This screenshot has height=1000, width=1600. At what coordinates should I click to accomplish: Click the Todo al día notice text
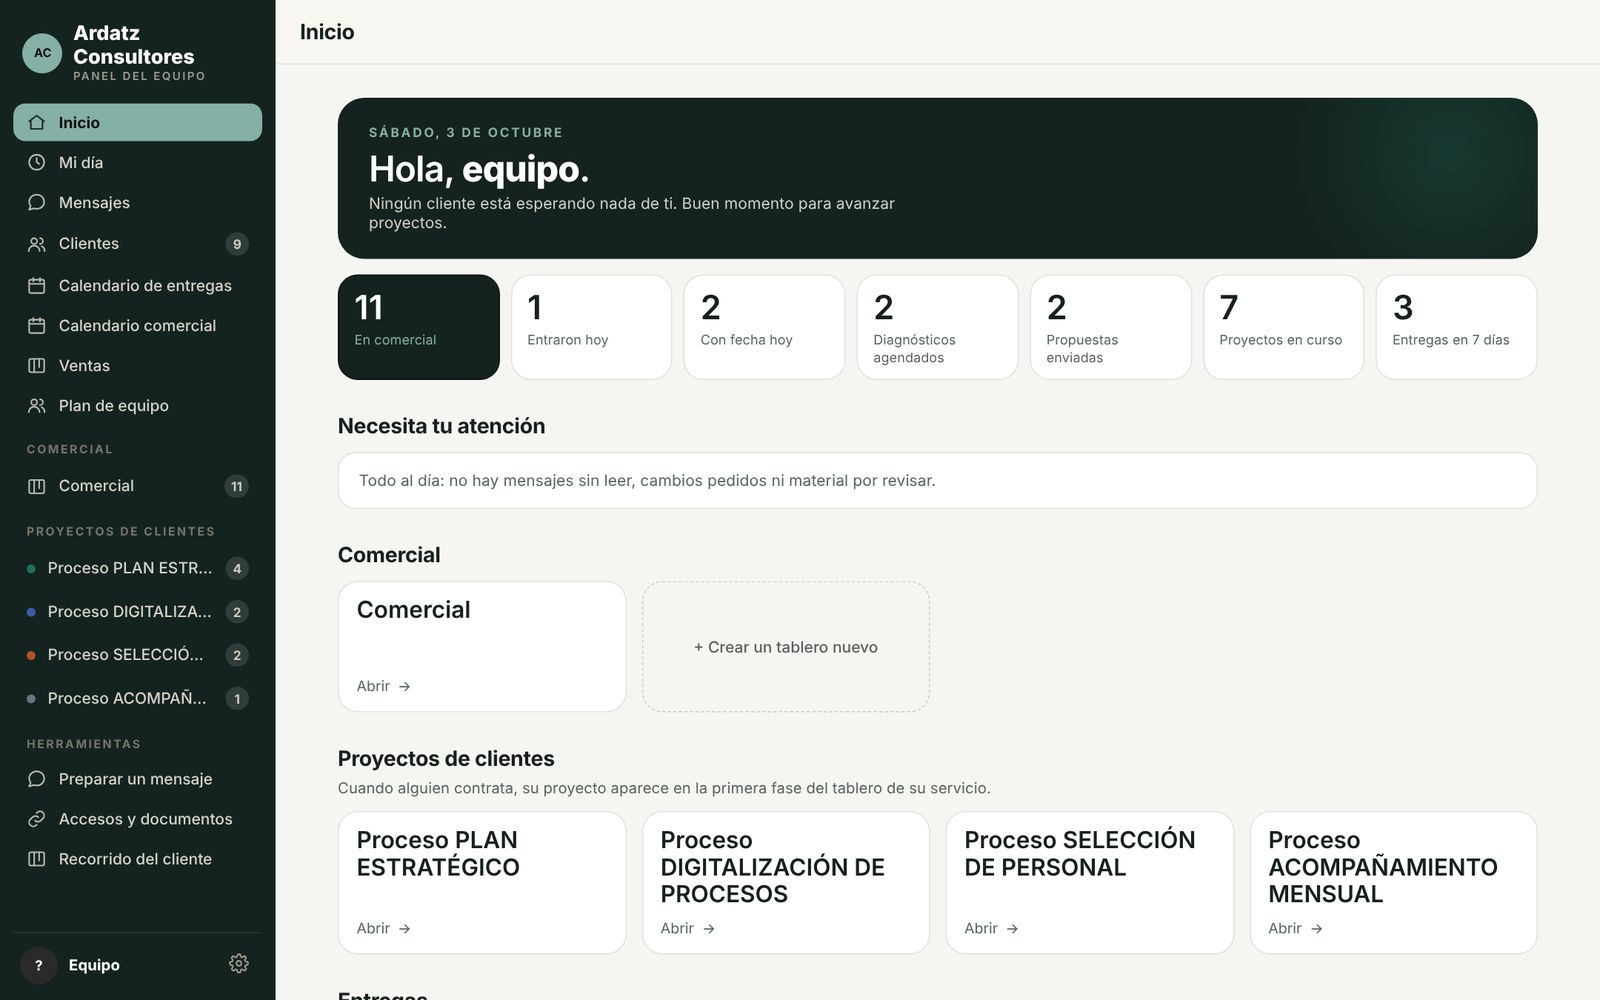point(647,480)
